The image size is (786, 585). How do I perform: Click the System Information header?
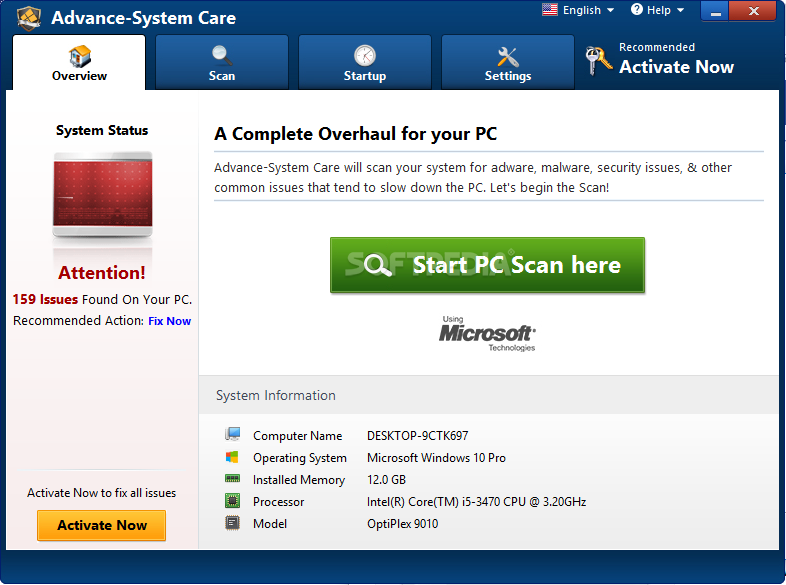point(276,396)
